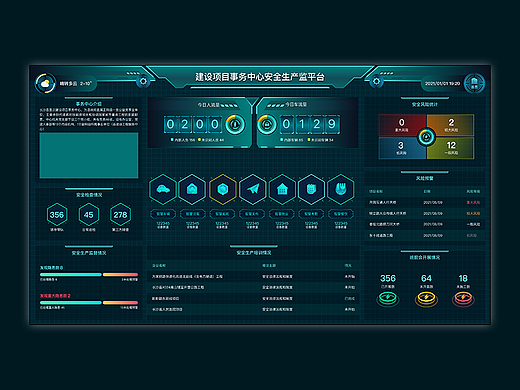The width and height of the screenshot is (520, 390).
Task: Click the pill button beneath the envelope icon
Action: (192, 214)
